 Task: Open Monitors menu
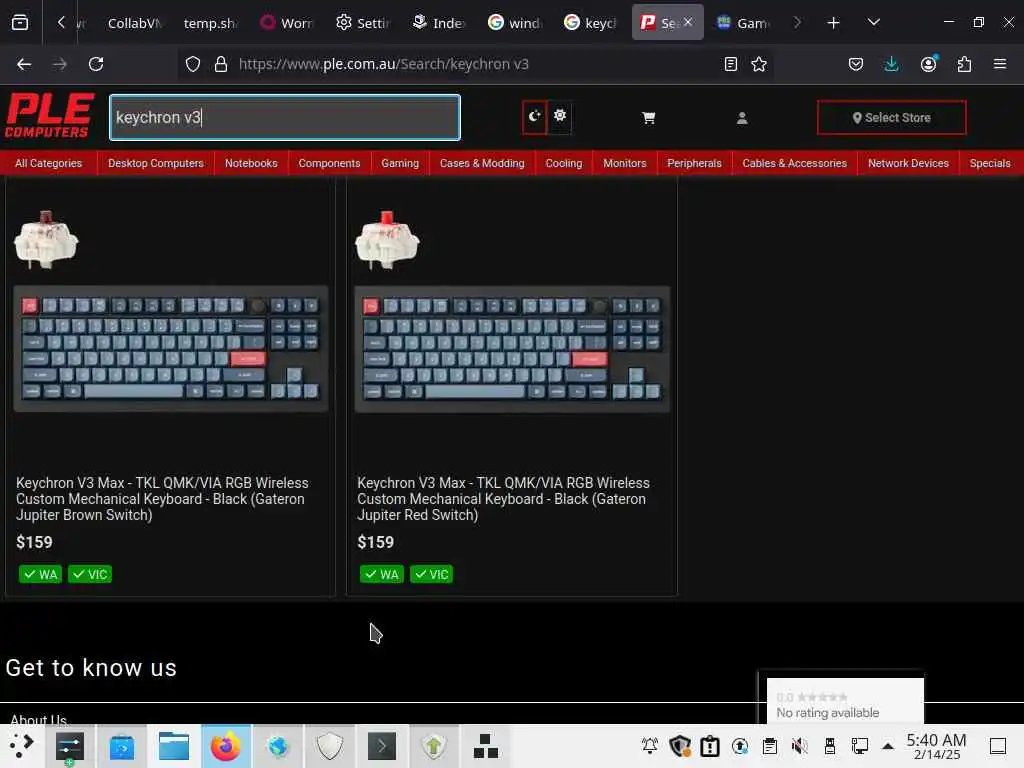pos(624,163)
